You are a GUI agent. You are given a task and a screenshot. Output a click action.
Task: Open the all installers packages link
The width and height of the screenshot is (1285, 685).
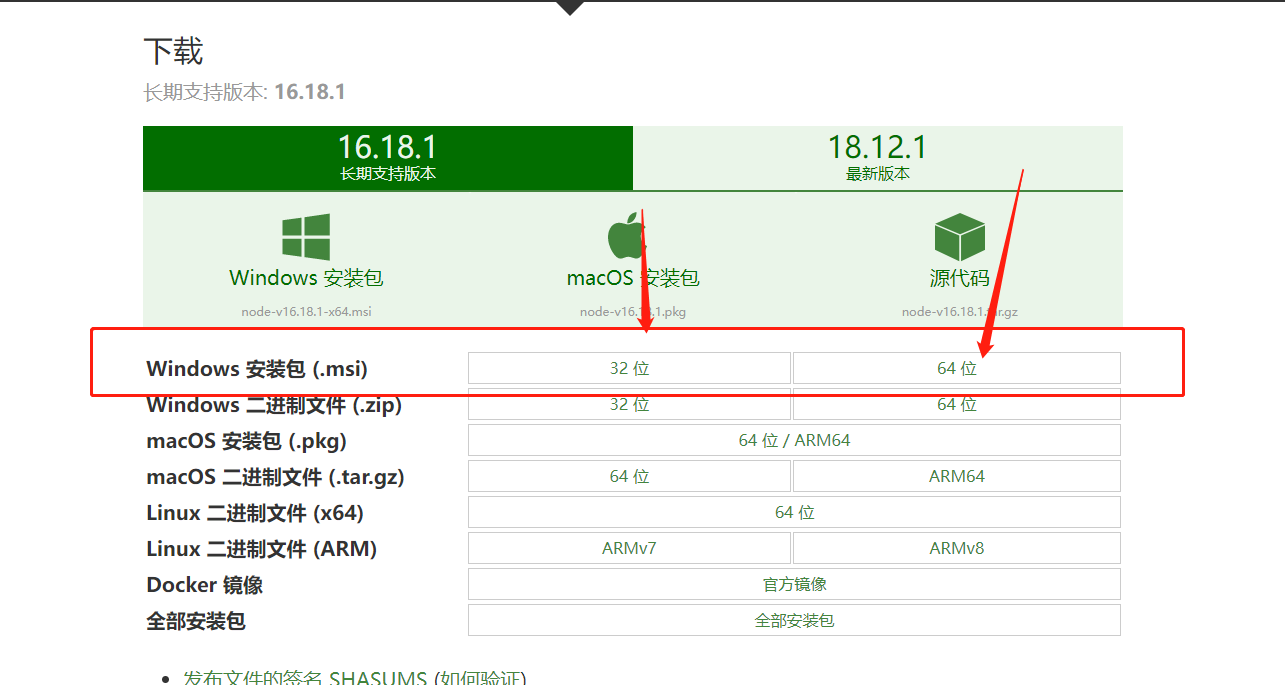[794, 620]
